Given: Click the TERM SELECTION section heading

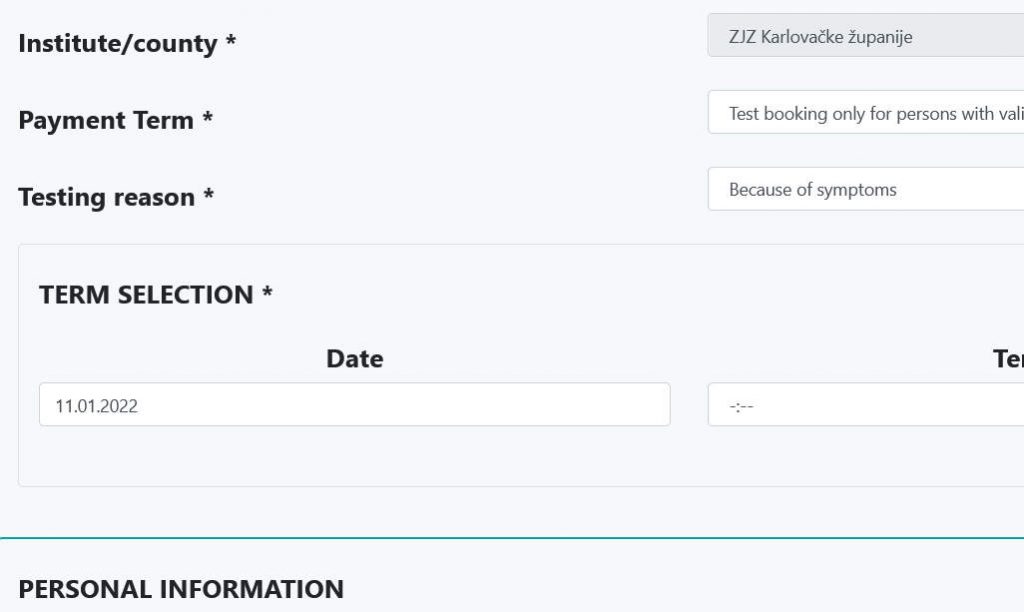Looking at the screenshot, I should click(145, 295).
